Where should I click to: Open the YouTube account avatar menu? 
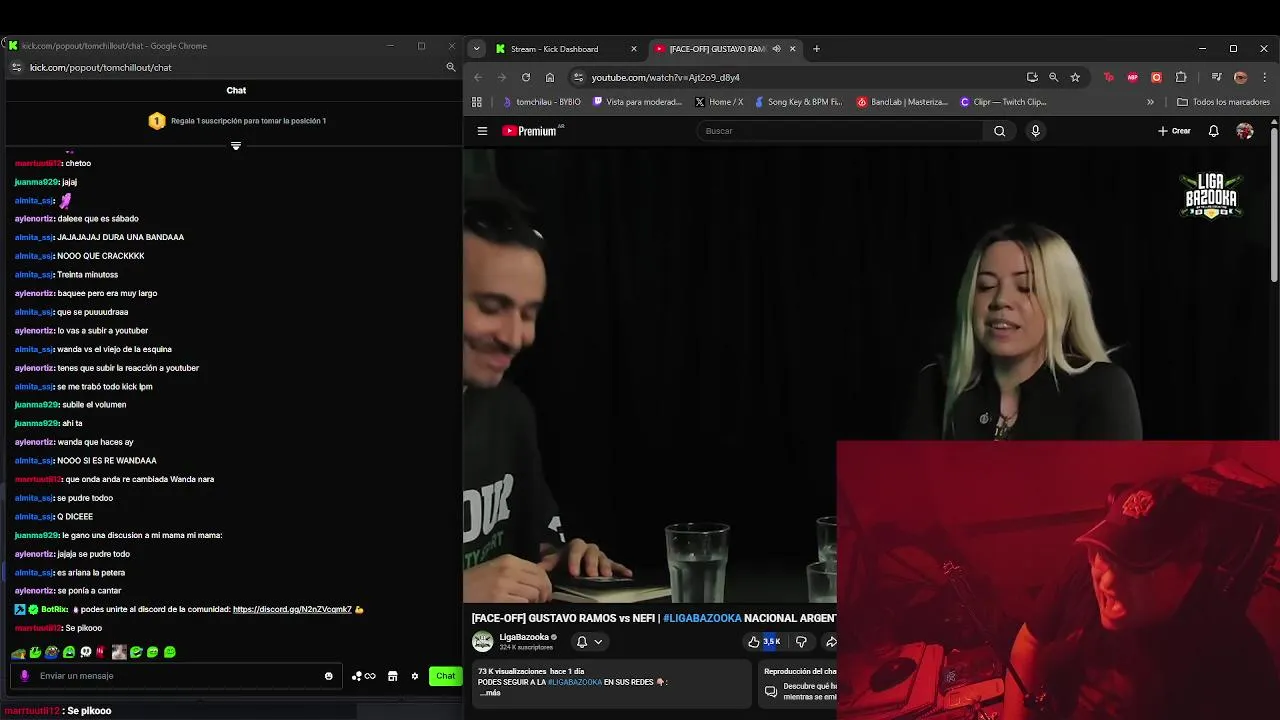1245,131
